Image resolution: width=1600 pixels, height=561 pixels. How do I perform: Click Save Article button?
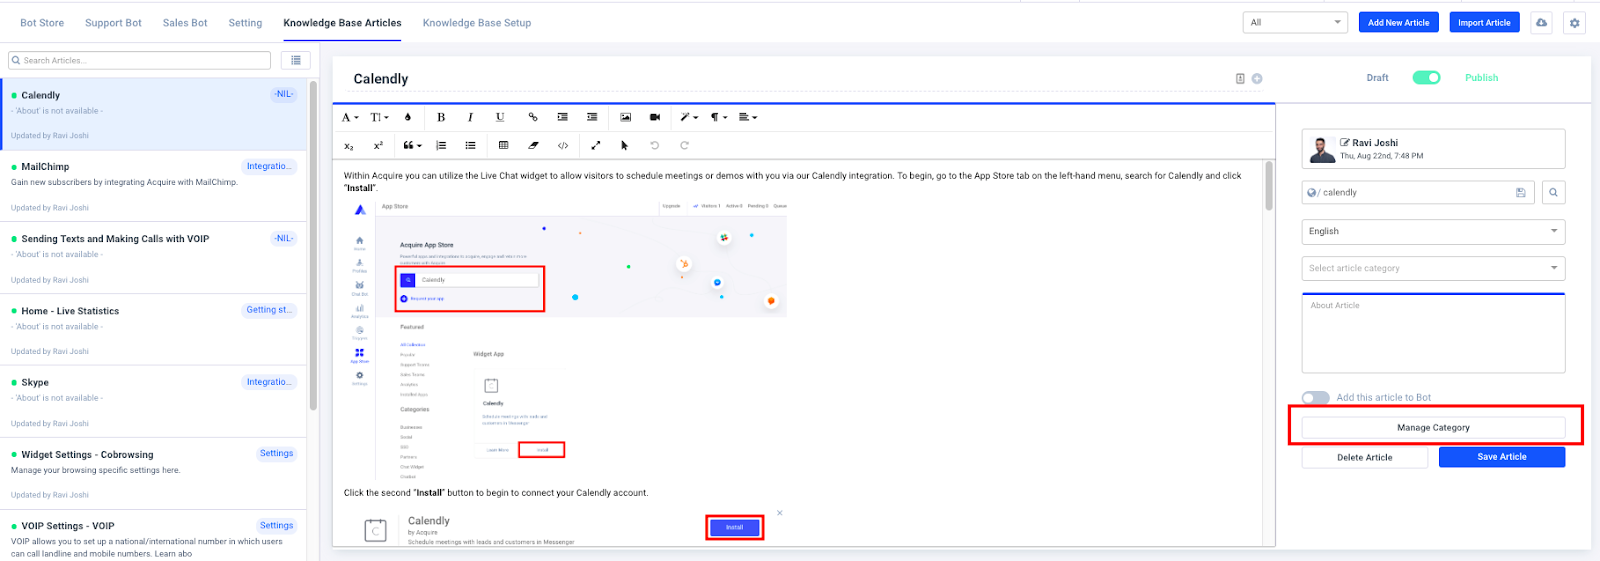click(x=1502, y=457)
